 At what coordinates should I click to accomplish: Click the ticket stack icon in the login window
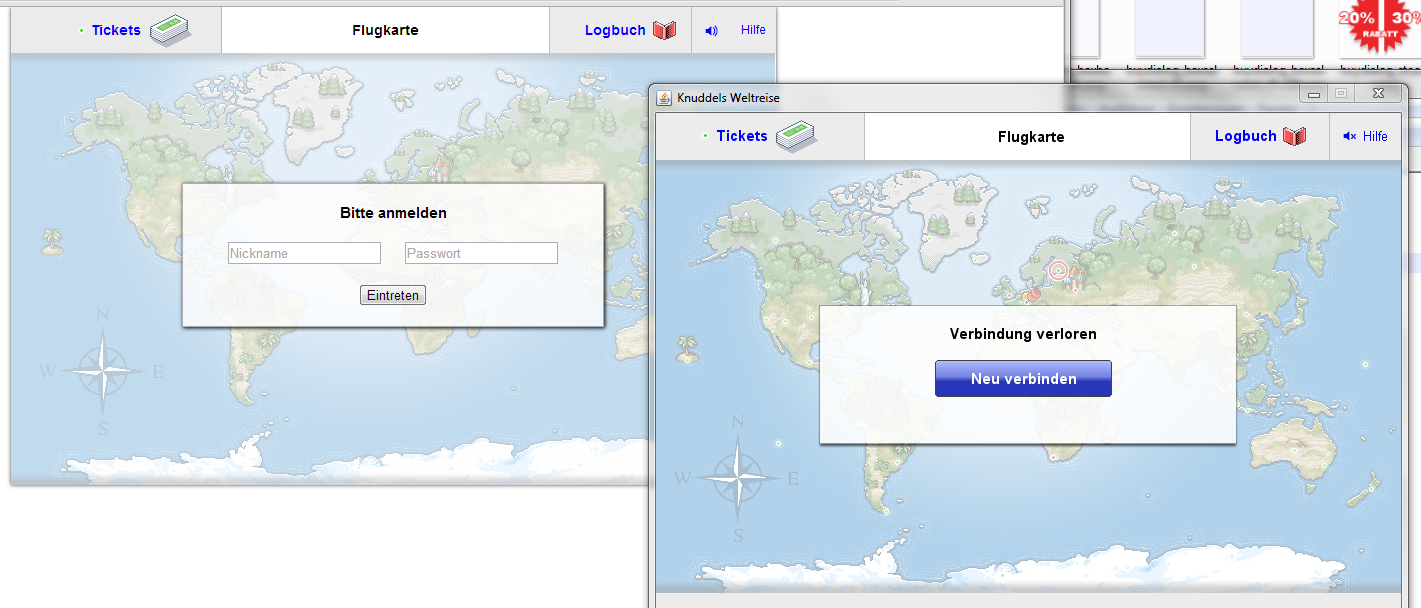tap(169, 30)
